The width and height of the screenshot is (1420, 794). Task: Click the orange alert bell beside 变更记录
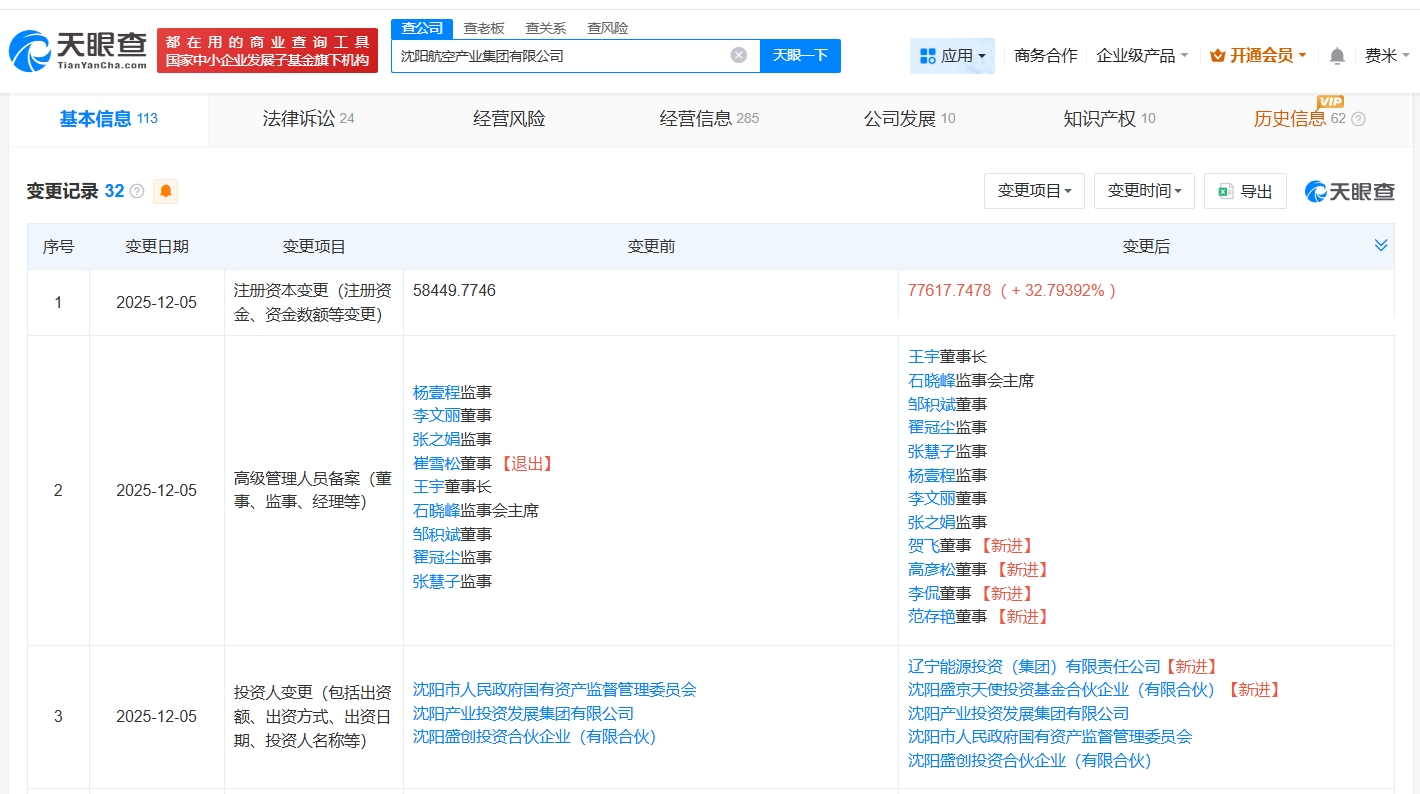(x=165, y=191)
